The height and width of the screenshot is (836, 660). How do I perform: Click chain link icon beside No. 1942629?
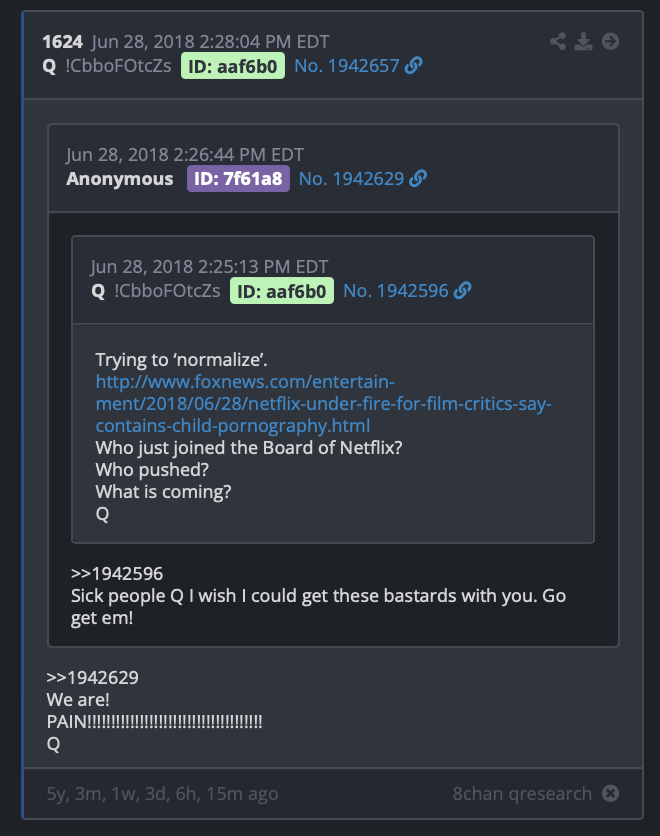click(418, 179)
